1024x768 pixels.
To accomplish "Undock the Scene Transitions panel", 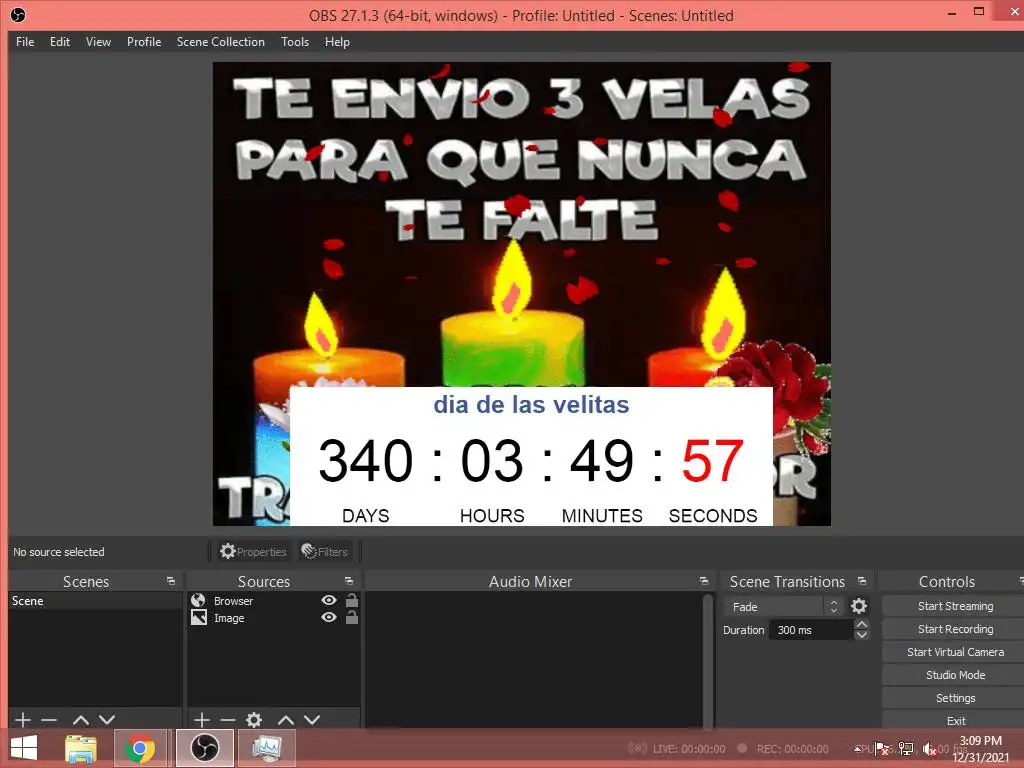I will (x=862, y=581).
